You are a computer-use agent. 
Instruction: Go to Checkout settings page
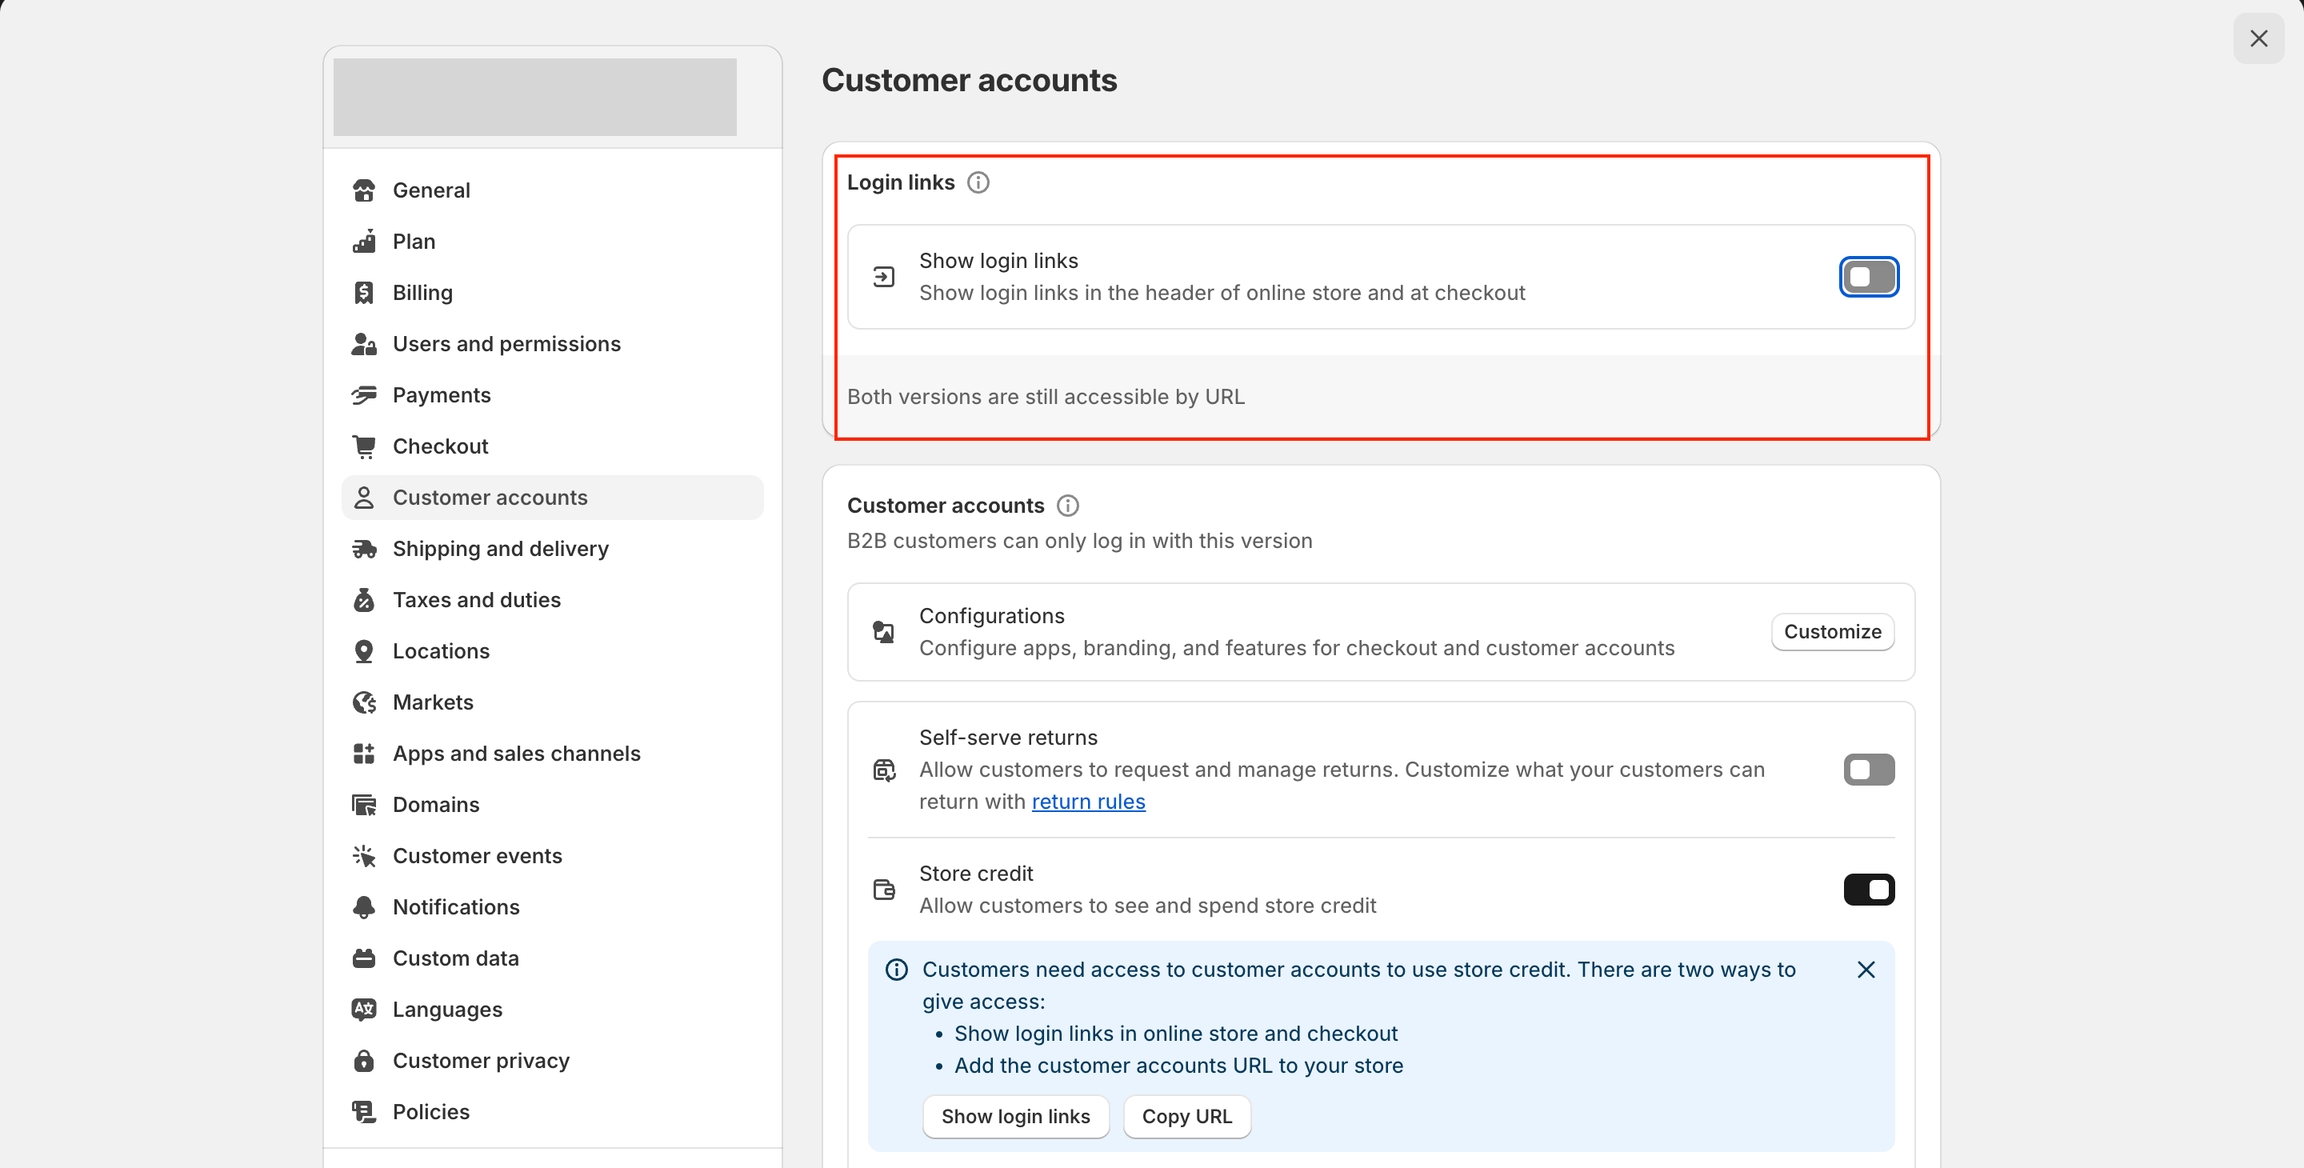pyautogui.click(x=440, y=447)
